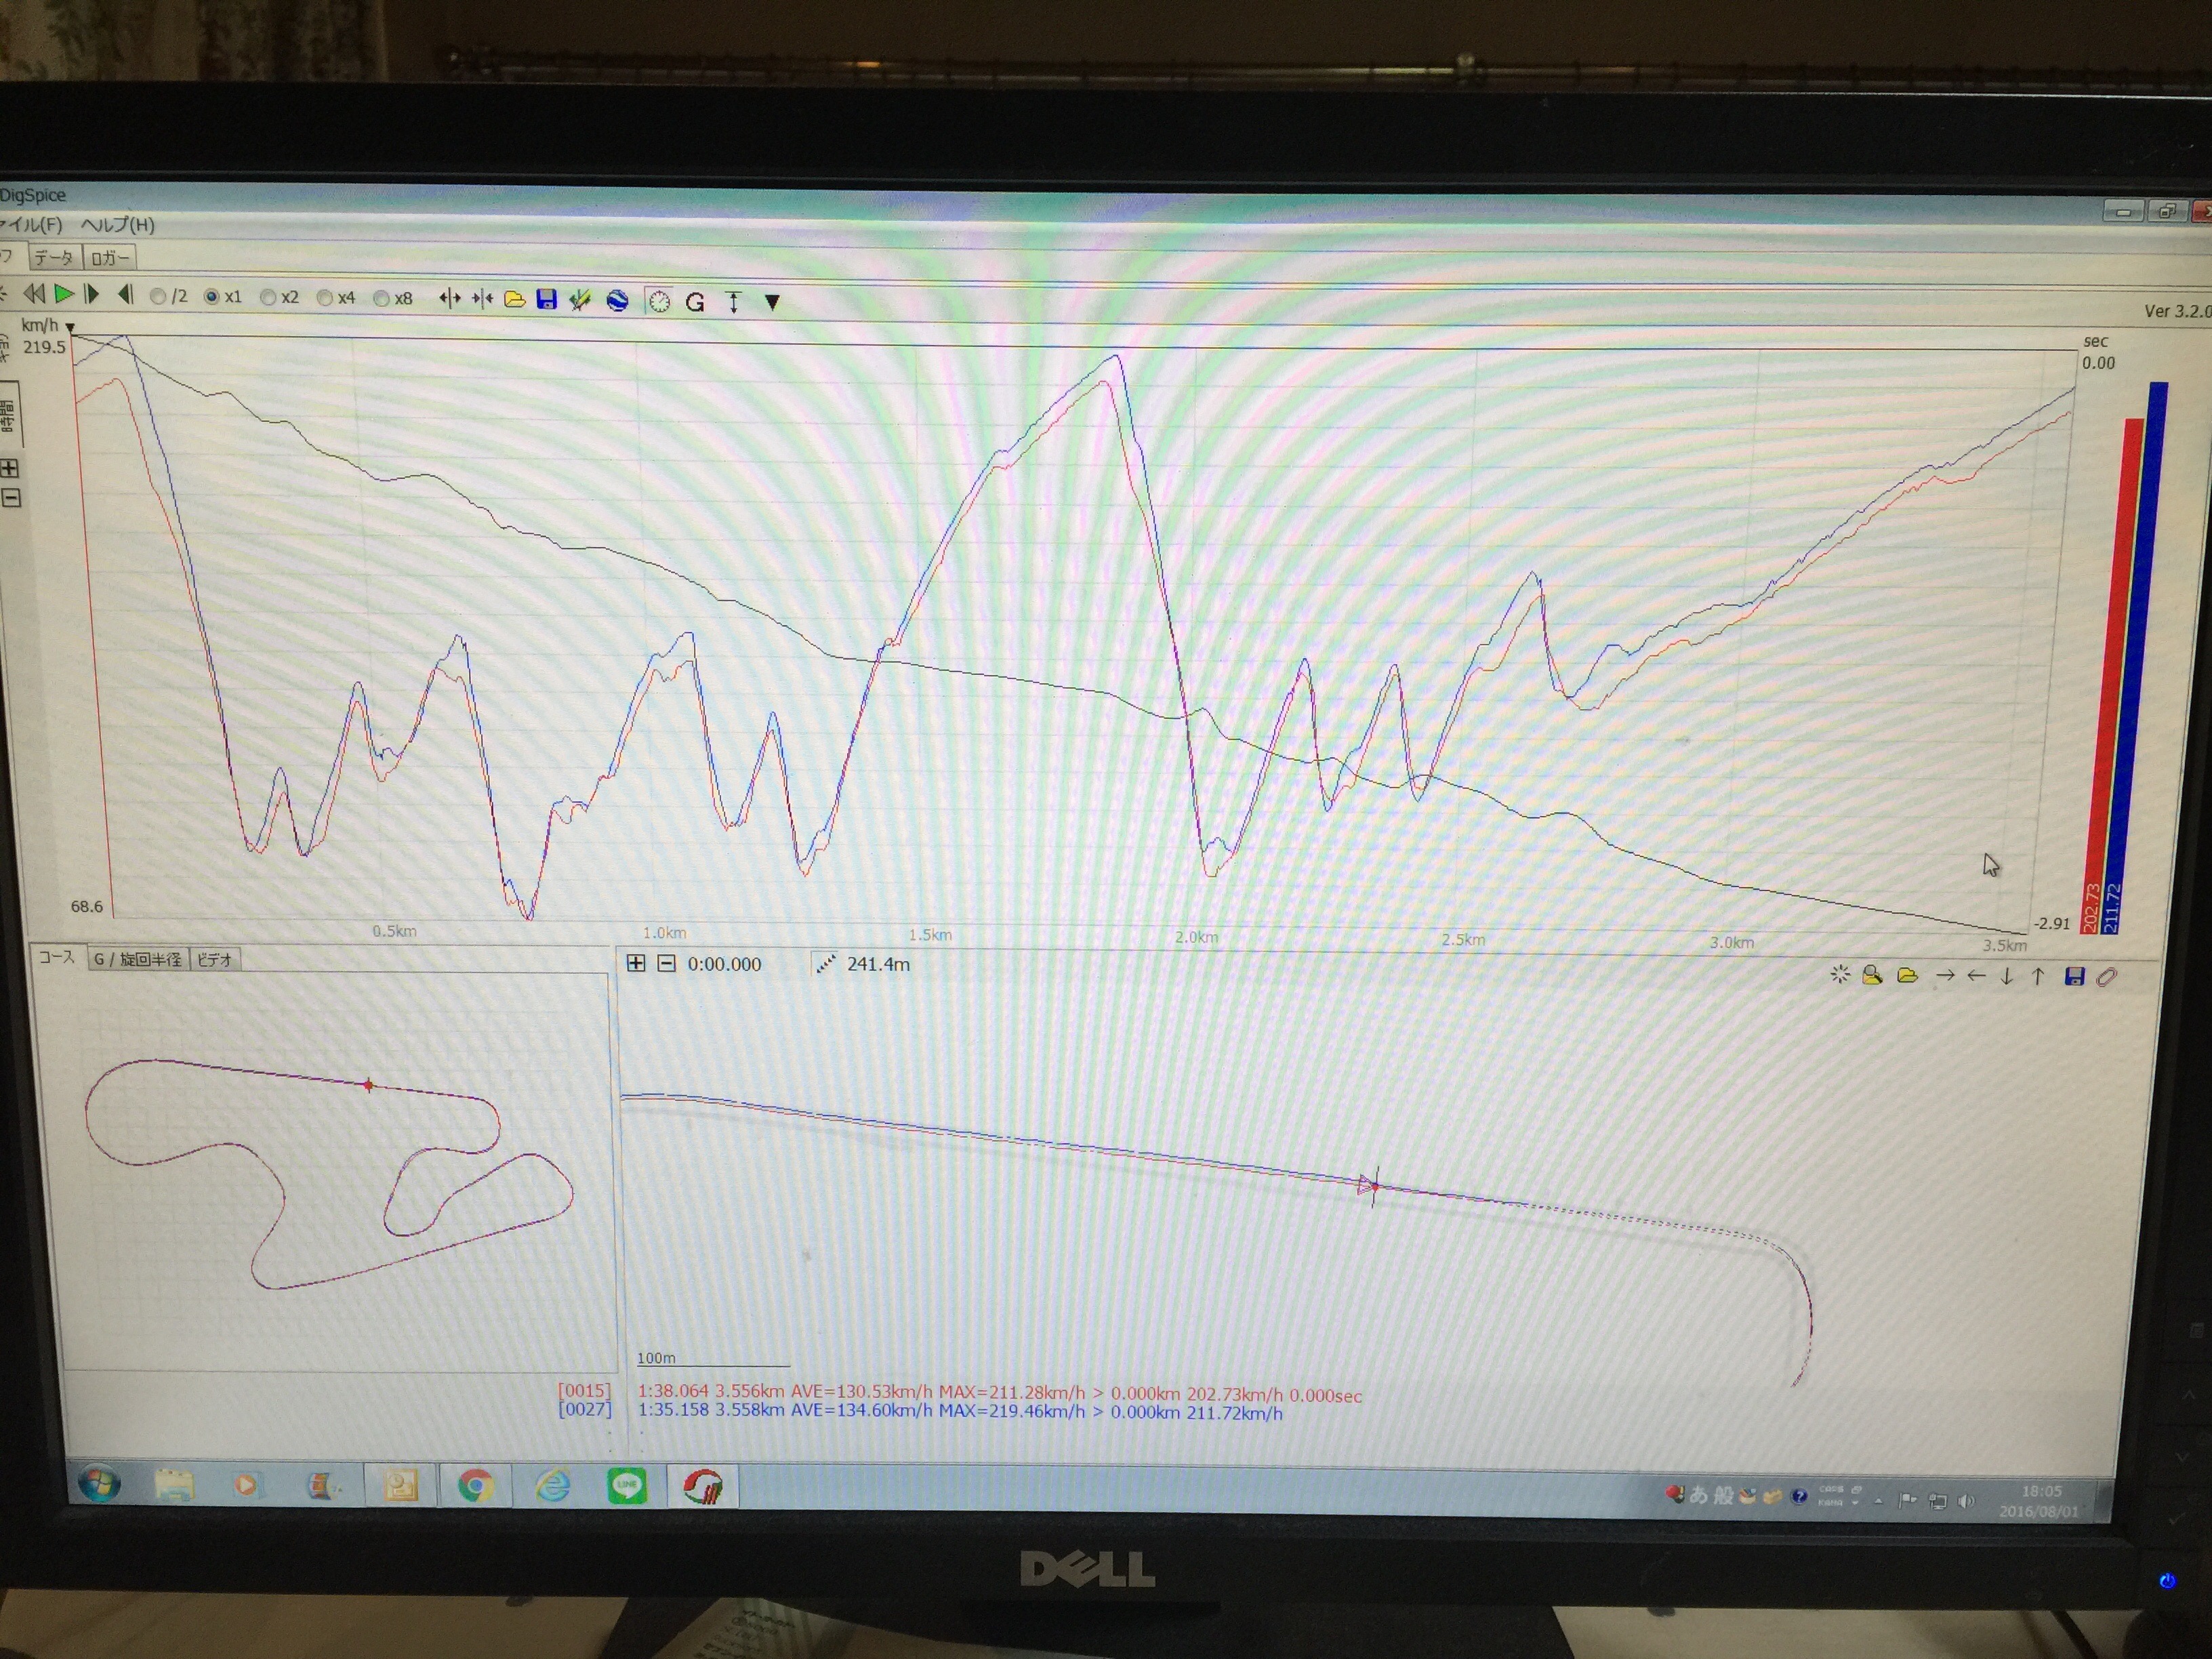Click the plus zoom box above map
The height and width of the screenshot is (1659, 2212).
click(636, 963)
